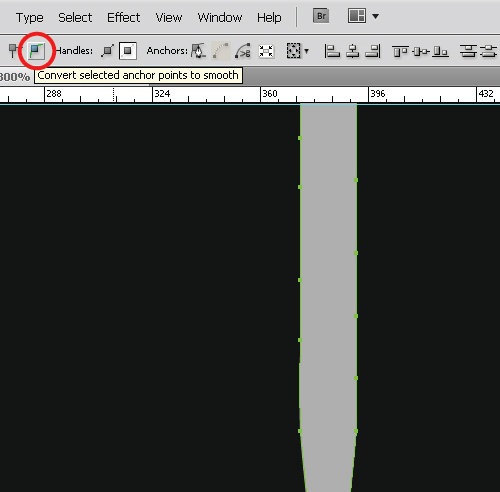This screenshot has width=500, height=492.
Task: Convert selected anchor points to smooth
Action: click(36, 51)
